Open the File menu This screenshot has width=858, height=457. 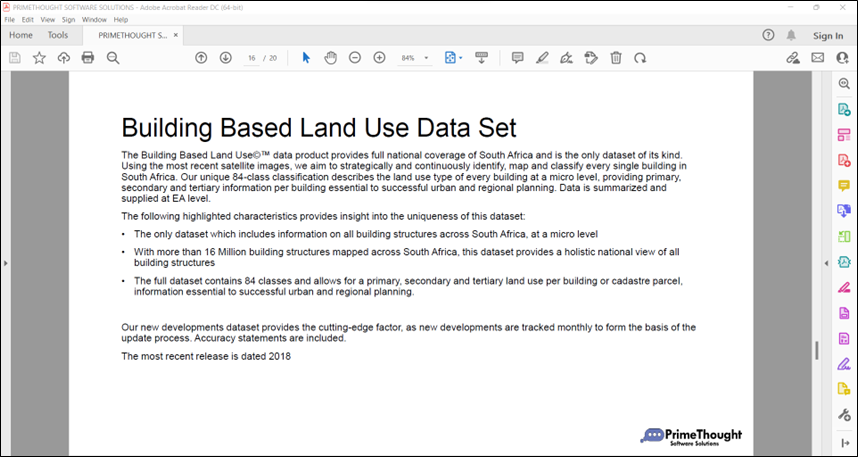(x=9, y=20)
